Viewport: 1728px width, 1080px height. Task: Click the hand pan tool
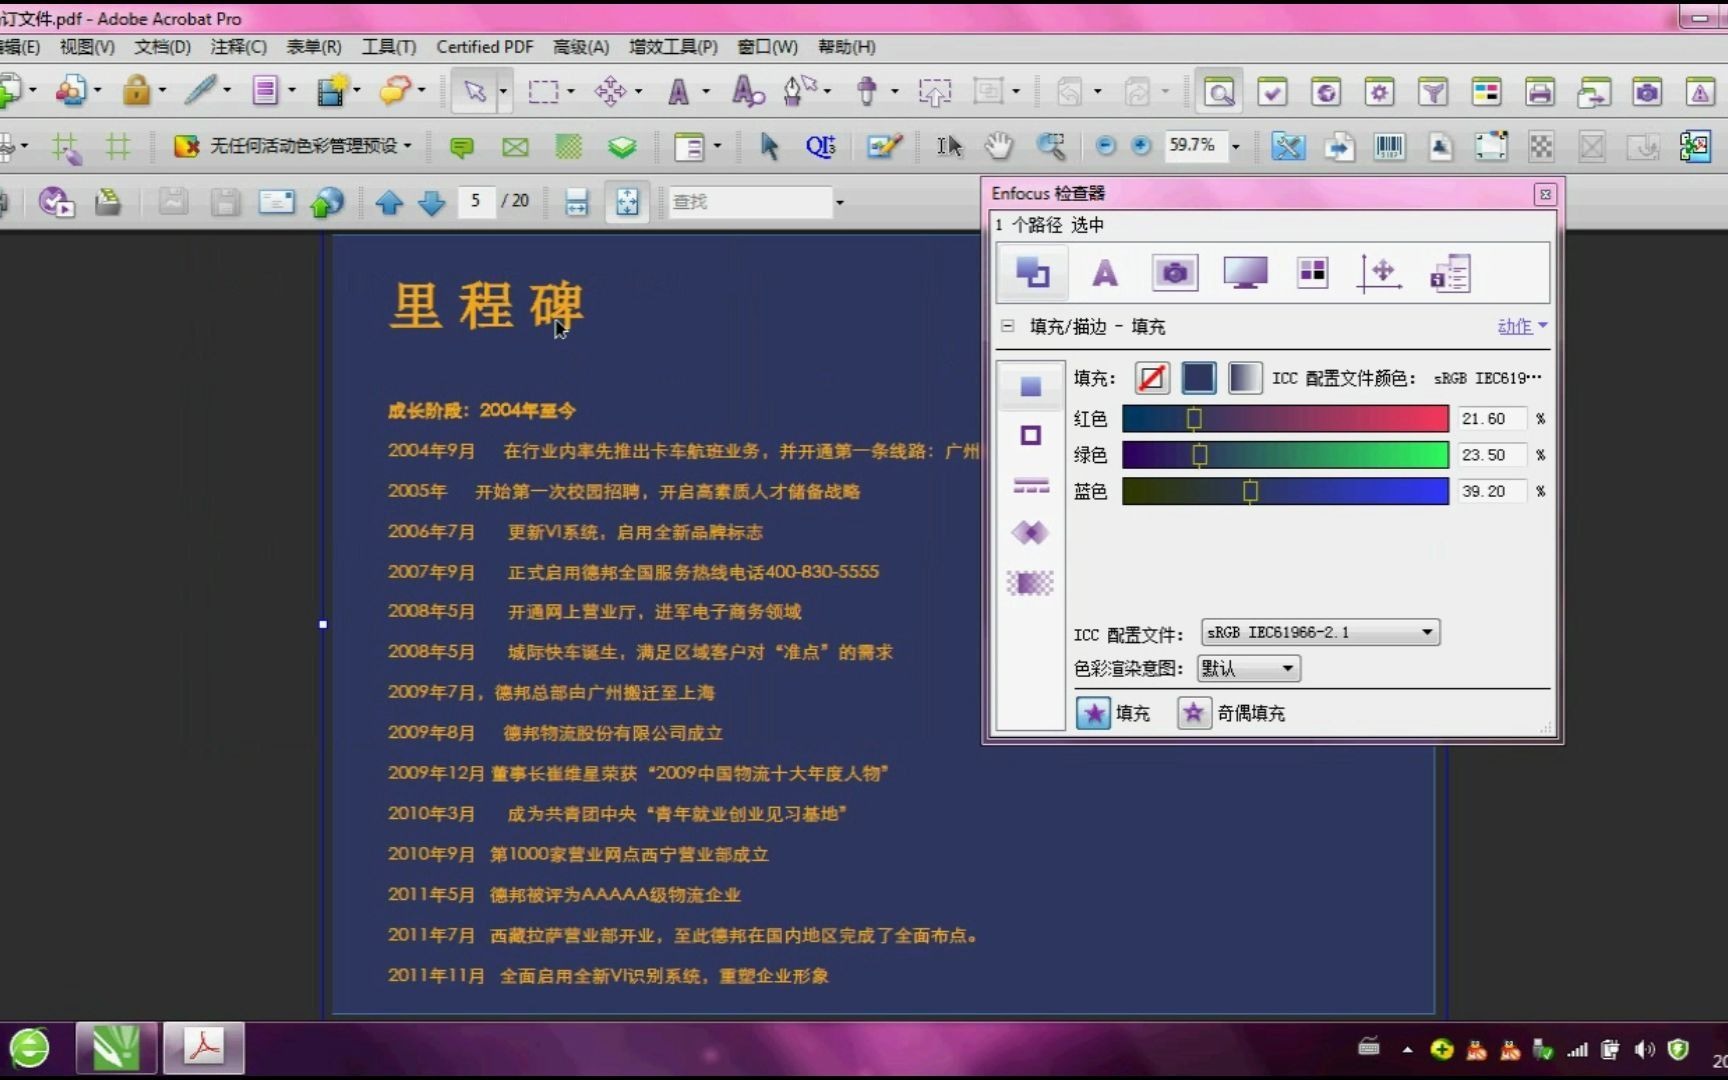pos(998,146)
